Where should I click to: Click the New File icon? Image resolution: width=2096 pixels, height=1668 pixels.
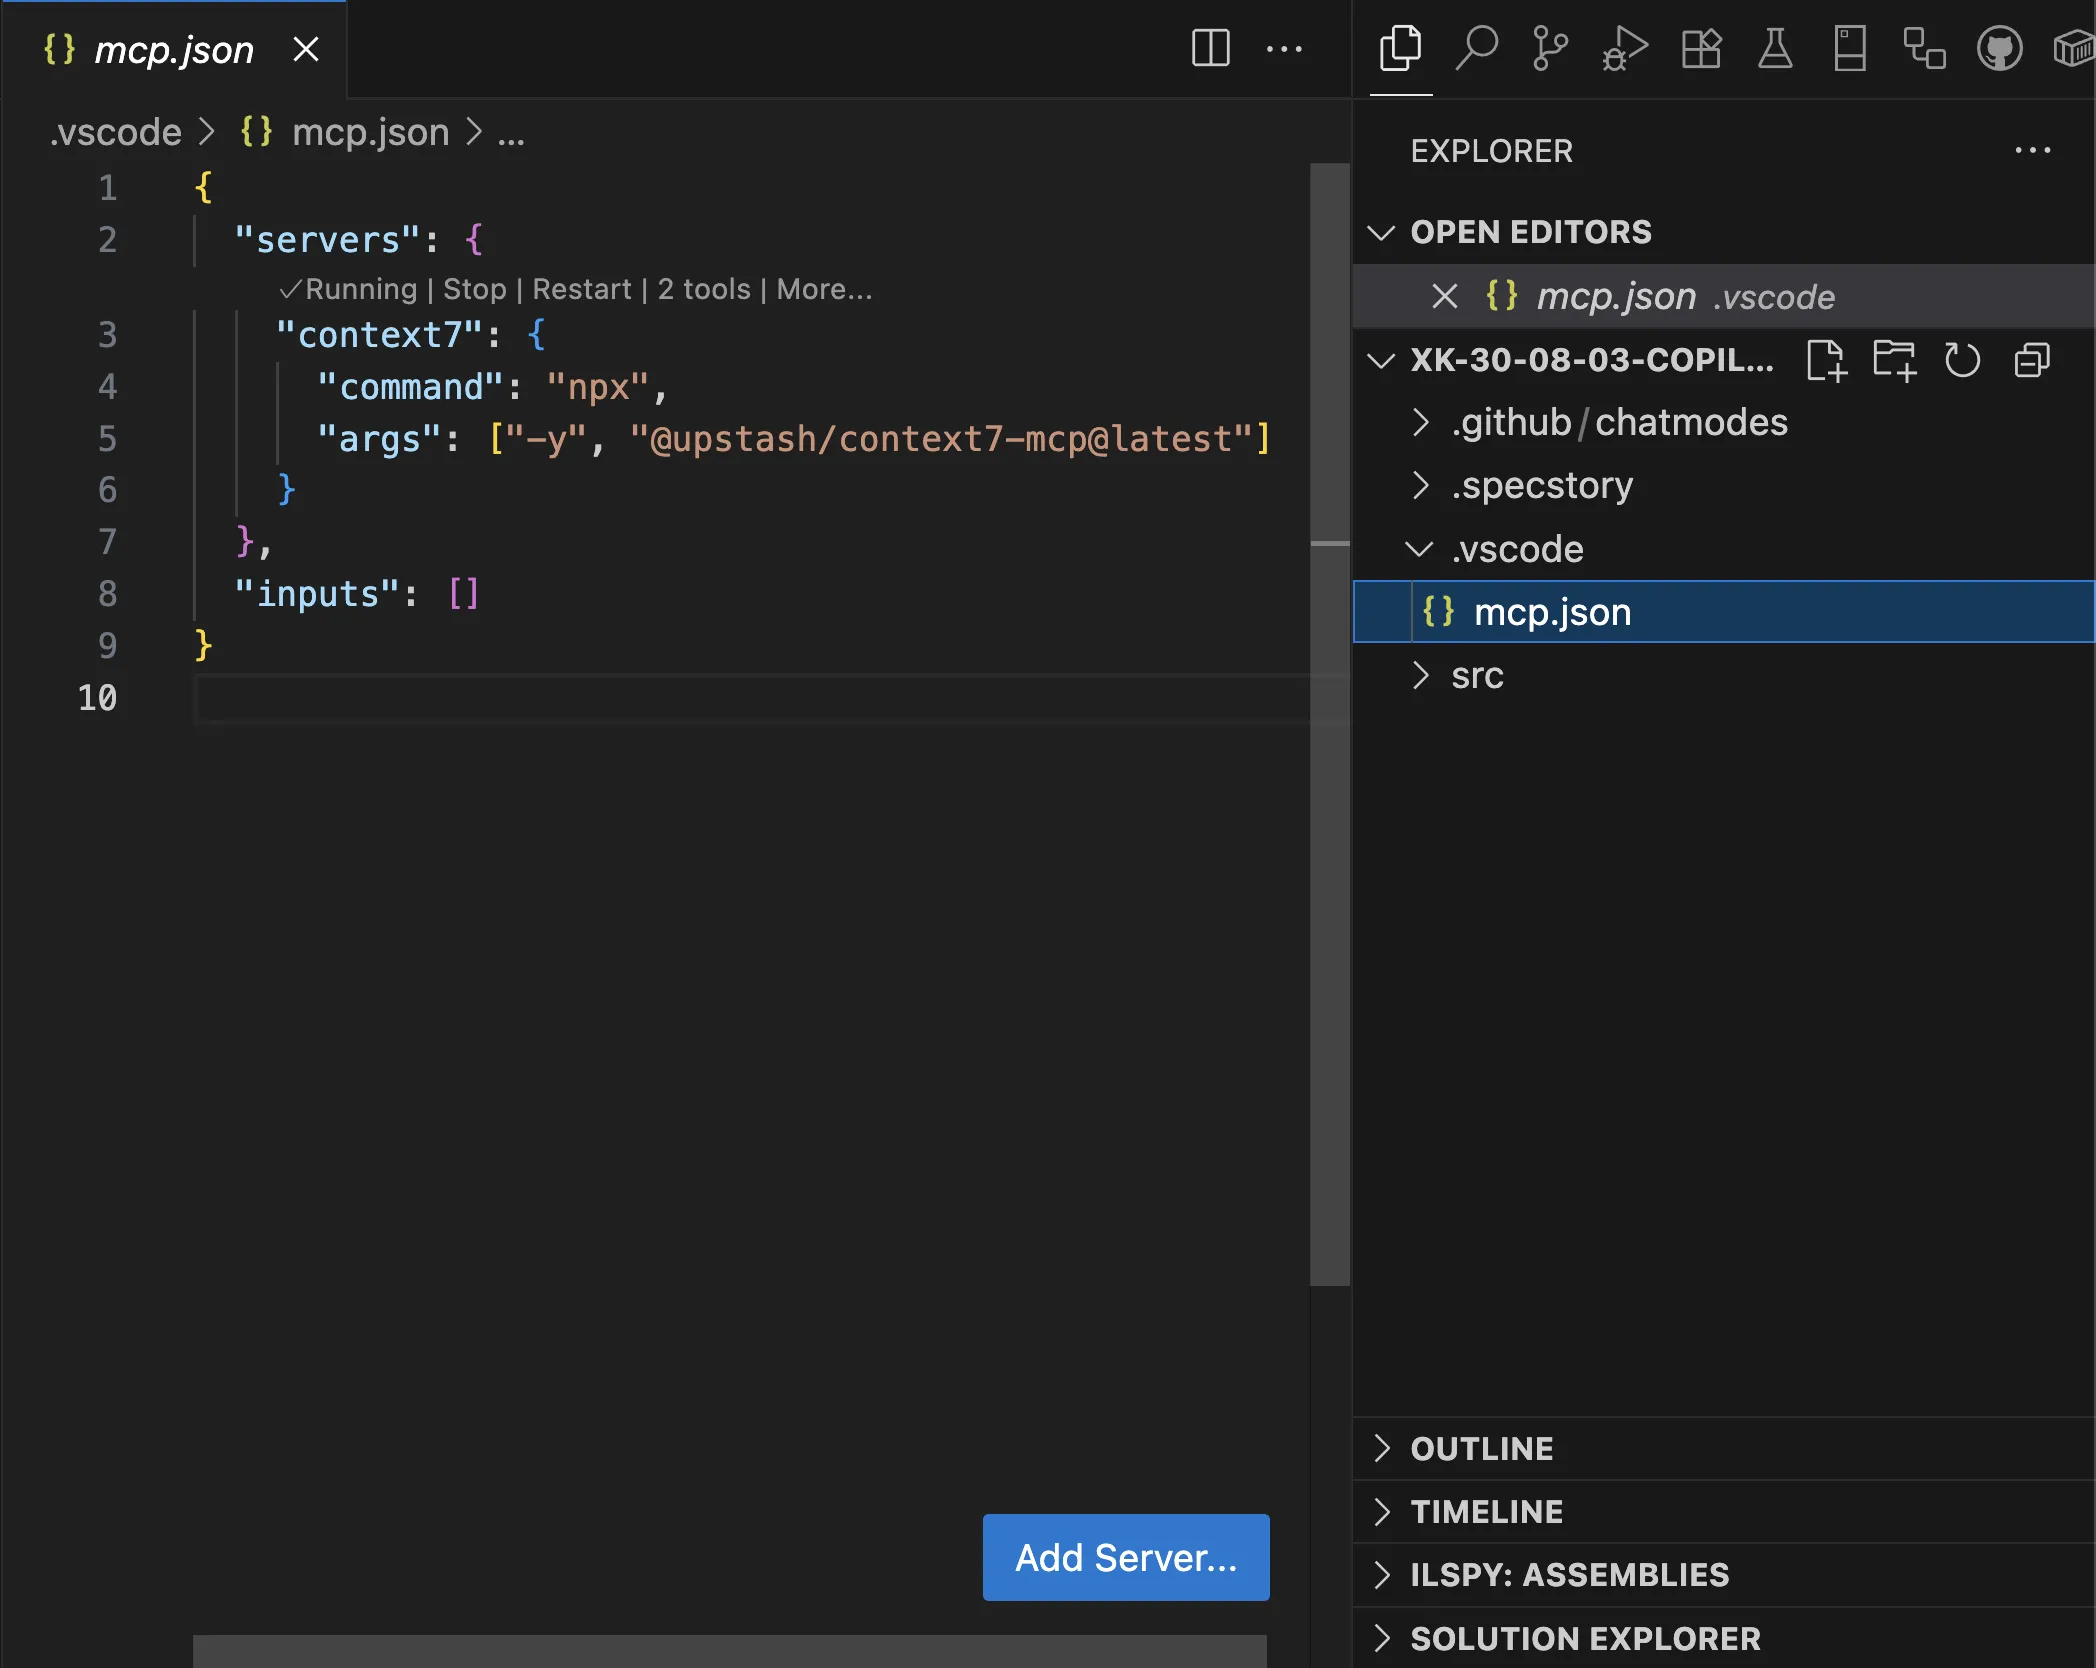(1825, 360)
